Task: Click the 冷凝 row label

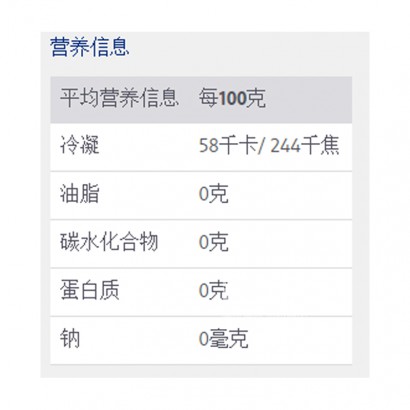Action: [x=80, y=145]
